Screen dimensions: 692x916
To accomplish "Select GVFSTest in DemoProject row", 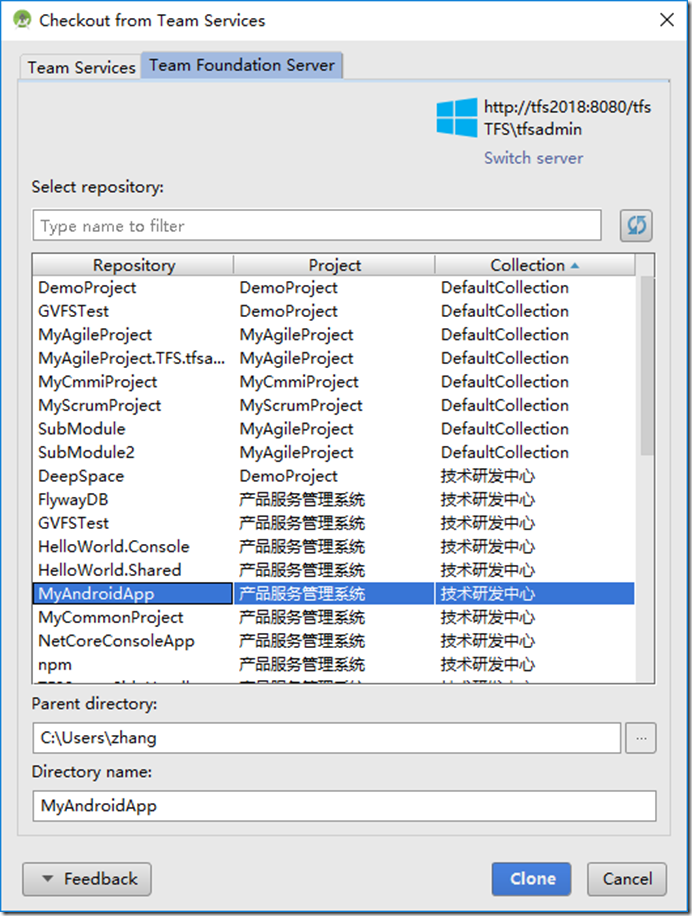I will (x=334, y=311).
